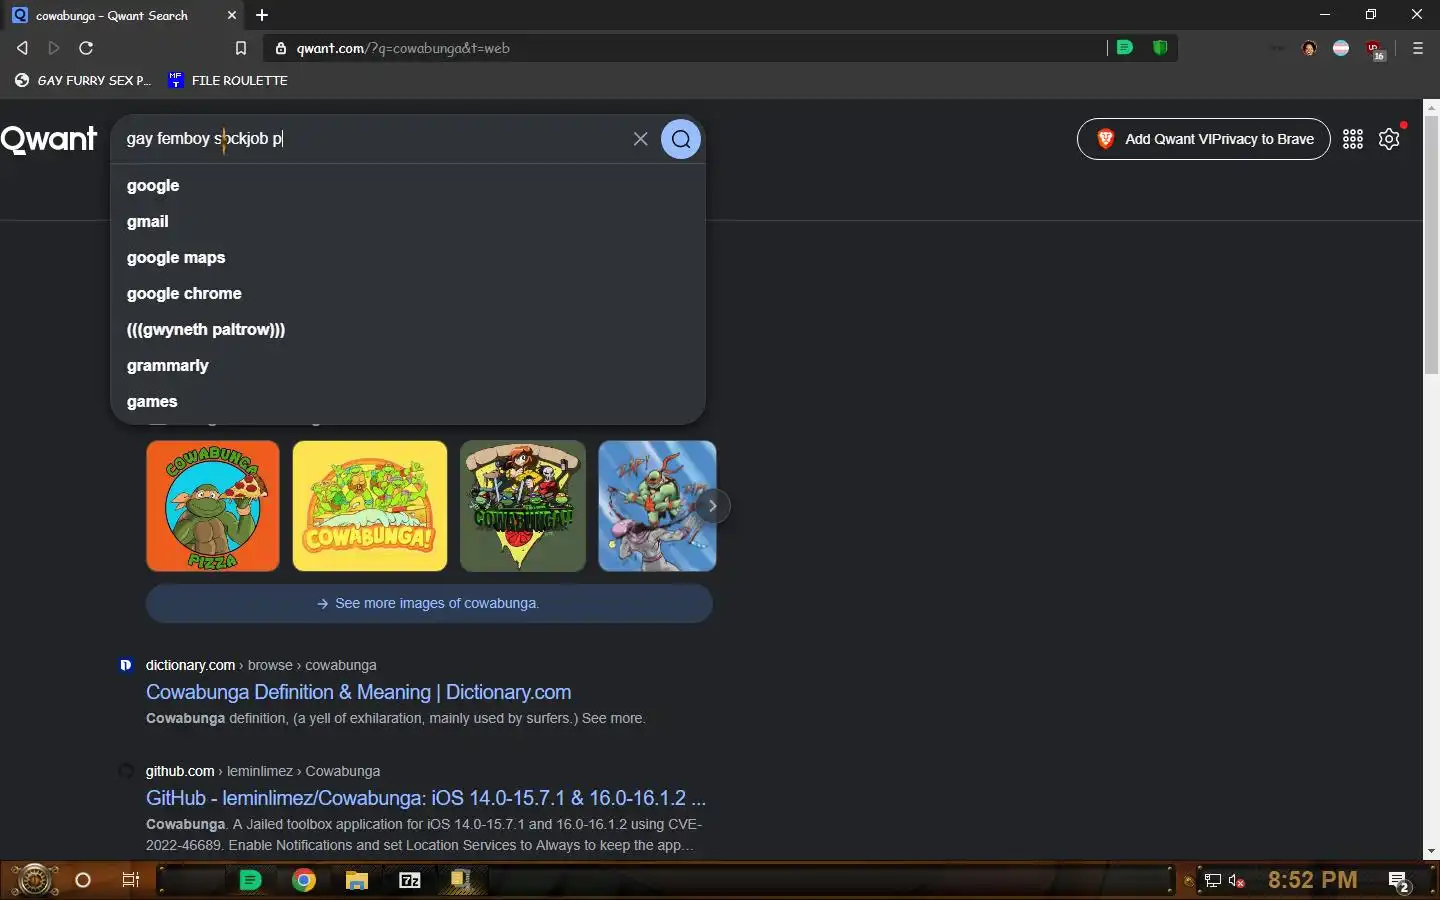Click 'Add Qwant VIPrivacy to Brave' button
Viewport: 1440px width, 900px height.
1204,139
